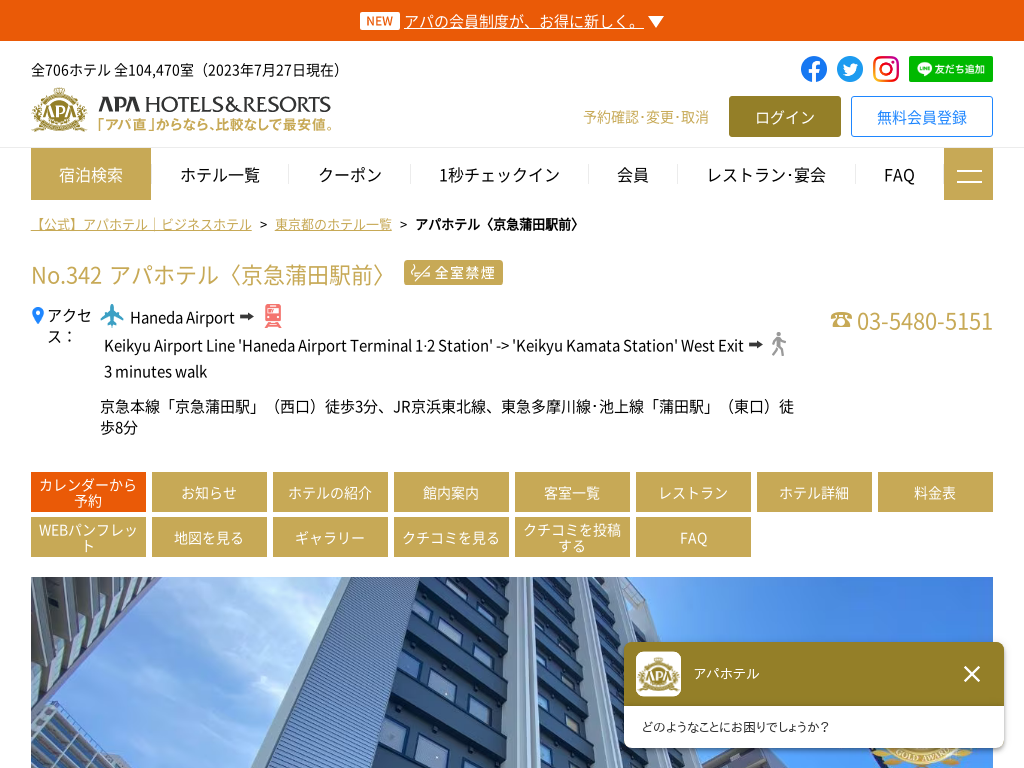This screenshot has width=1024, height=768.
Task: Click the 客室一覧 button
Action: click(572, 492)
